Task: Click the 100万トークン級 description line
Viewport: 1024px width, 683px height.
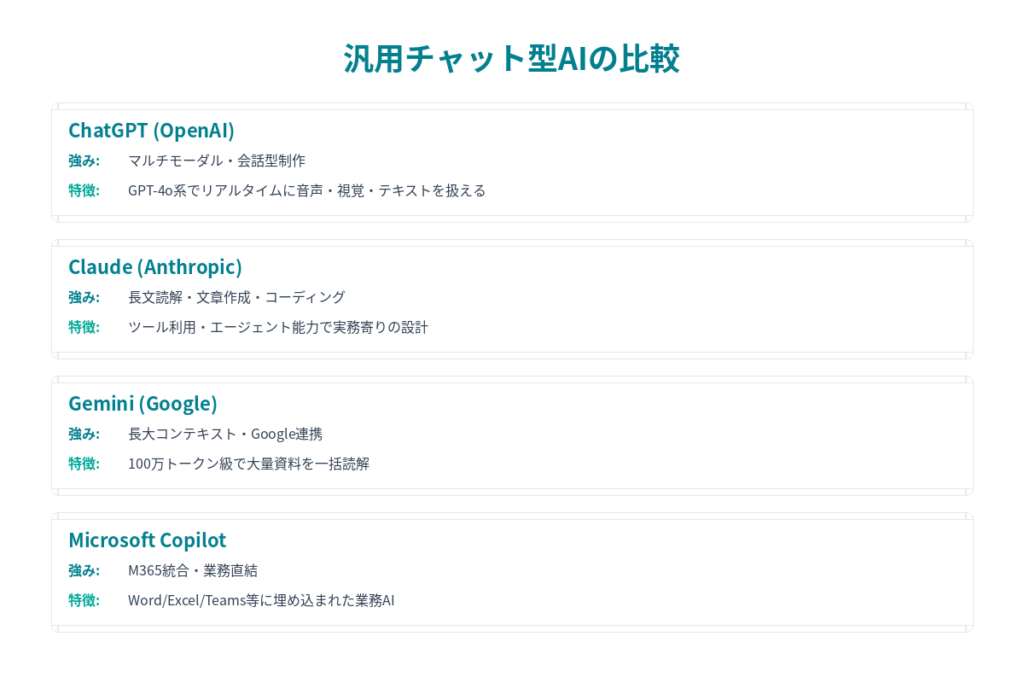Action: pyautogui.click(x=248, y=463)
